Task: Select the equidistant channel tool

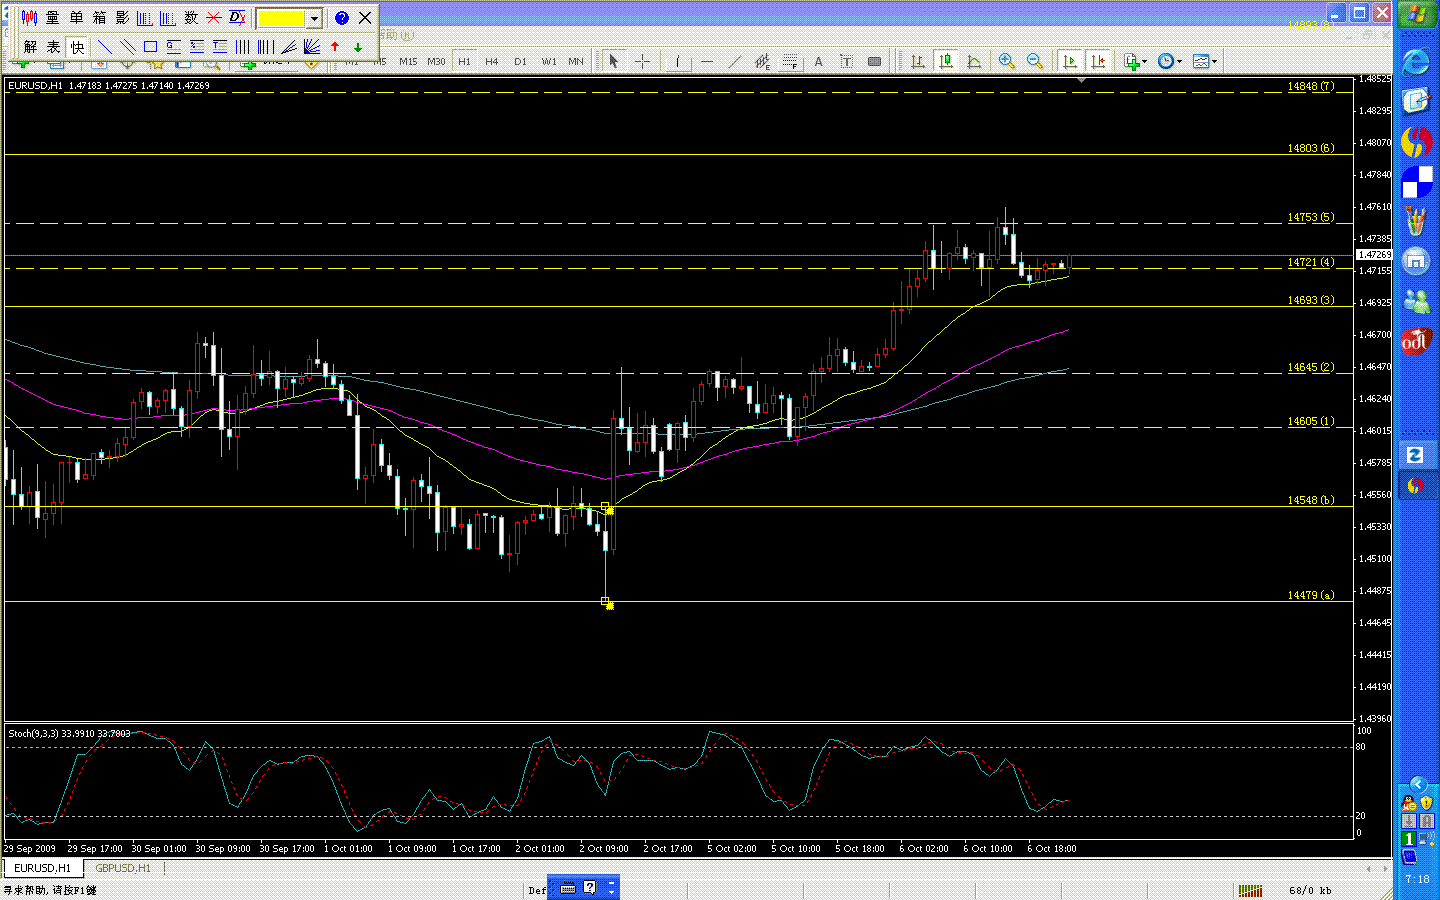Action: pos(763,62)
